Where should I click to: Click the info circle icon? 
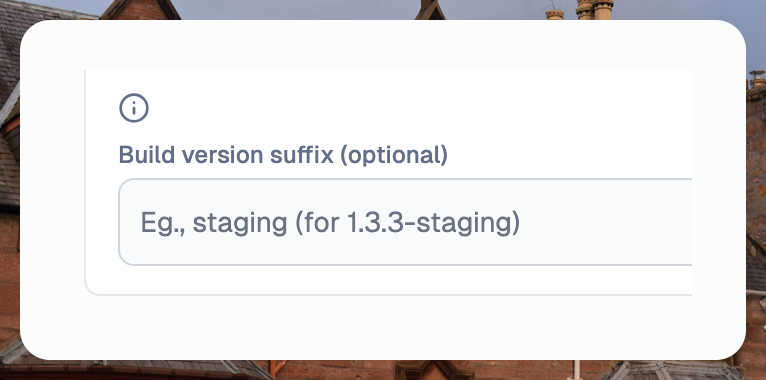point(134,108)
